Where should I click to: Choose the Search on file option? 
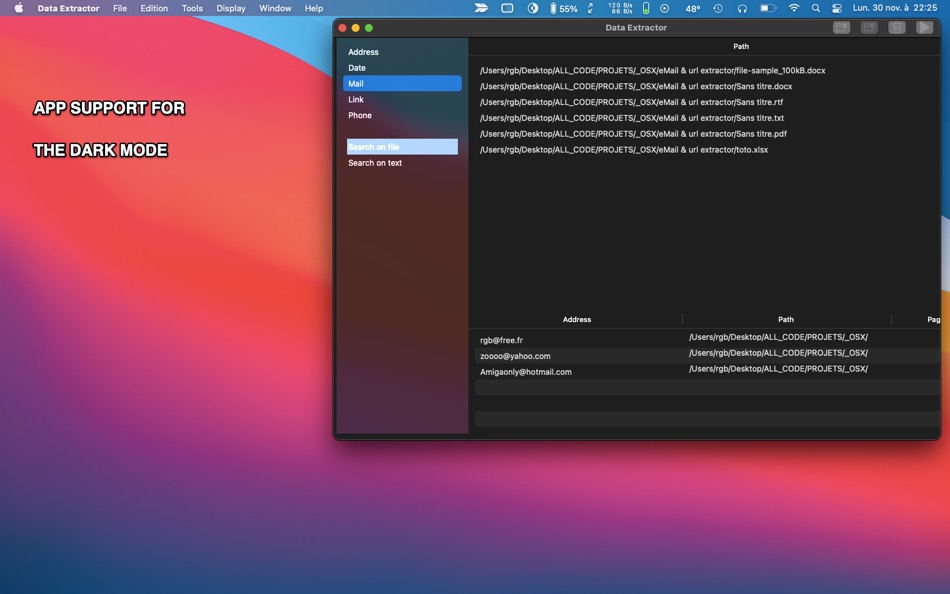click(402, 147)
